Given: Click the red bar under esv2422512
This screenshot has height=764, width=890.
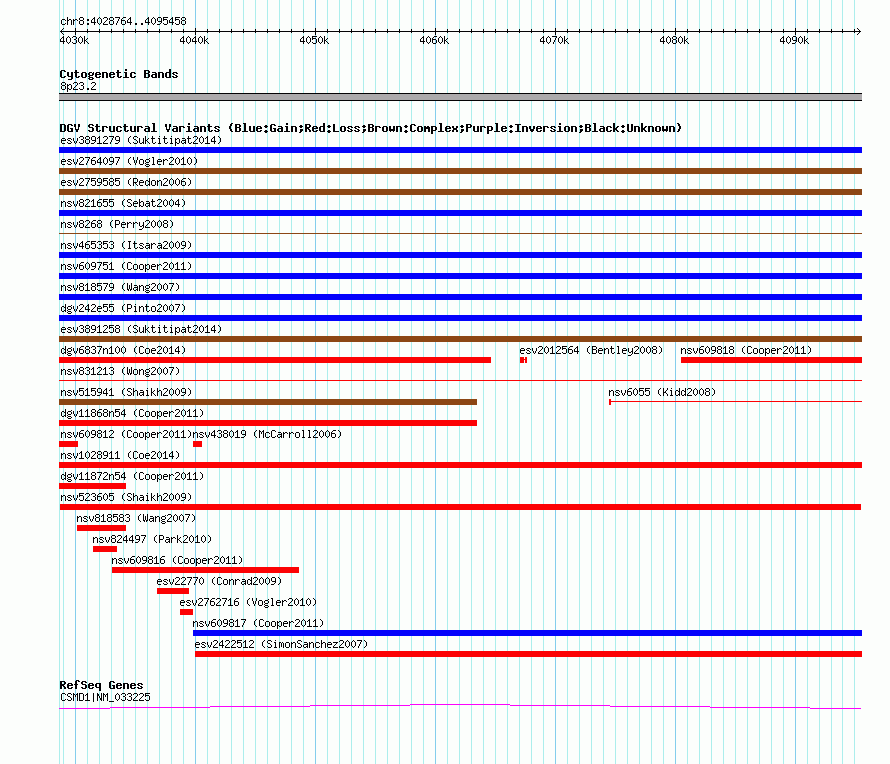Looking at the screenshot, I should (528, 654).
